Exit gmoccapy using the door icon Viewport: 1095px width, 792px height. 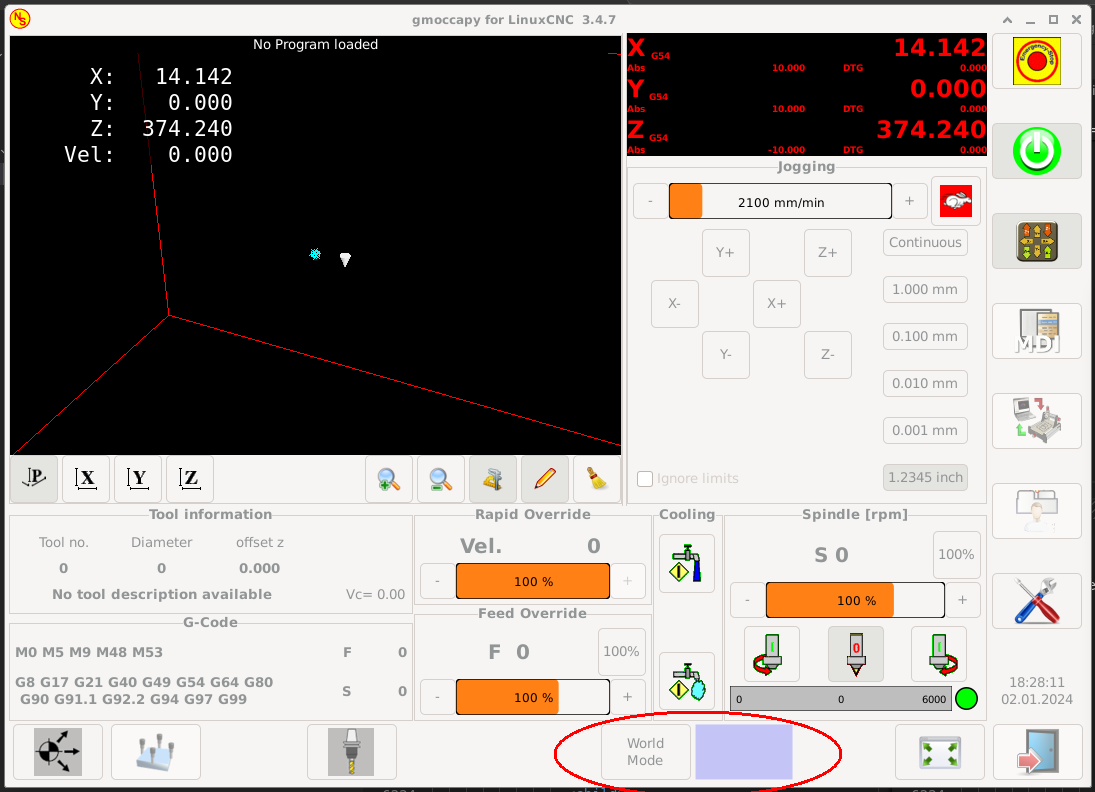[1038, 751]
